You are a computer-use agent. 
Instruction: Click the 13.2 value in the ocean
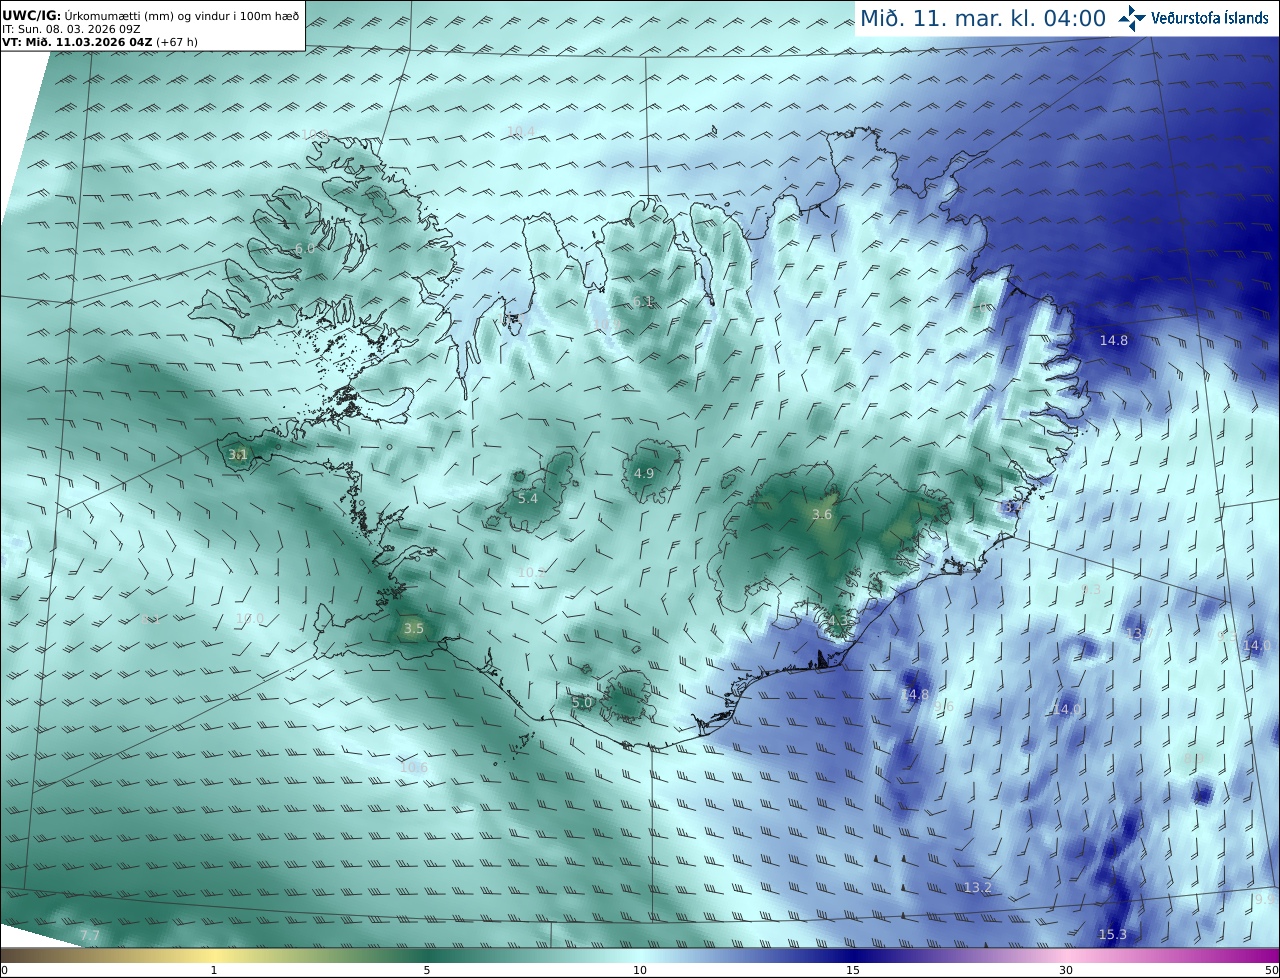point(978,887)
